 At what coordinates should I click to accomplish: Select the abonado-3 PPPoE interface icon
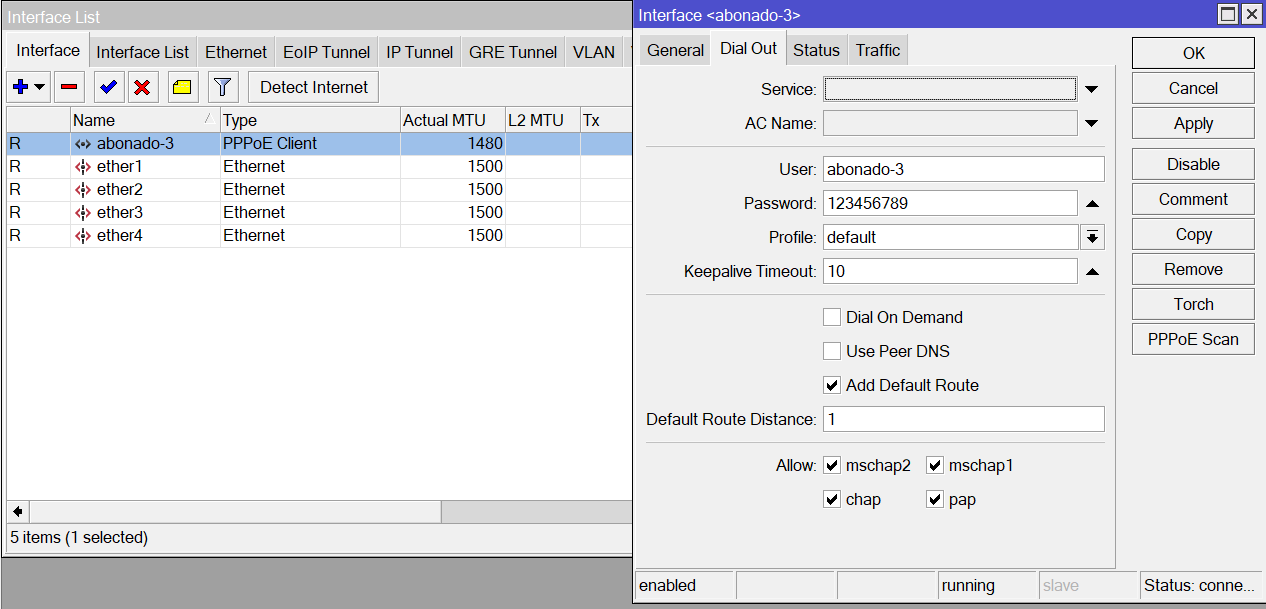click(x=83, y=144)
